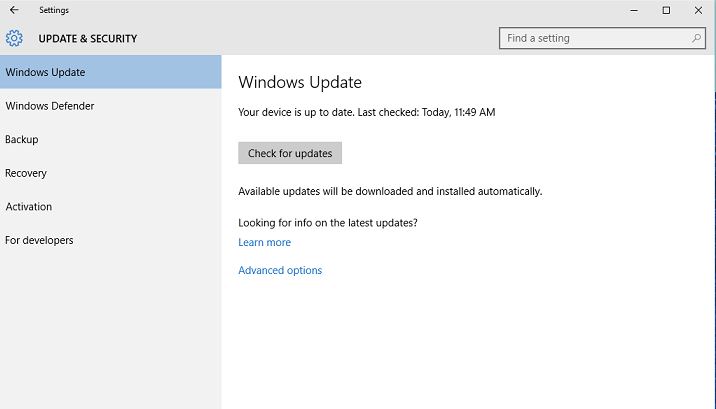The width and height of the screenshot is (716, 409).
Task: Close the Settings window
Action: point(698,10)
